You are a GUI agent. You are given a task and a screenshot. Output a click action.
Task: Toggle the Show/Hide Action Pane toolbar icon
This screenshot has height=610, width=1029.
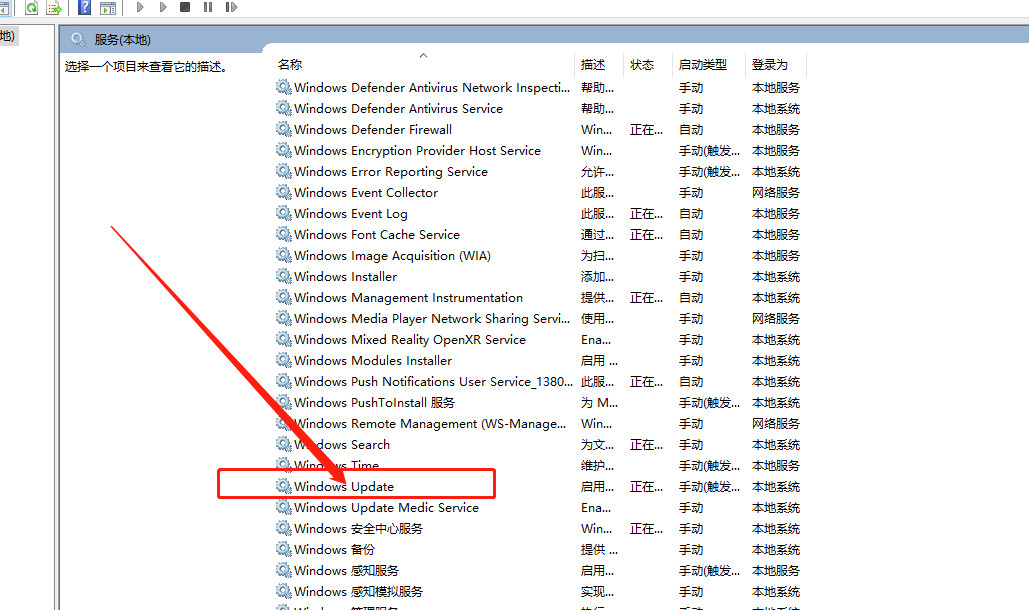coord(108,7)
